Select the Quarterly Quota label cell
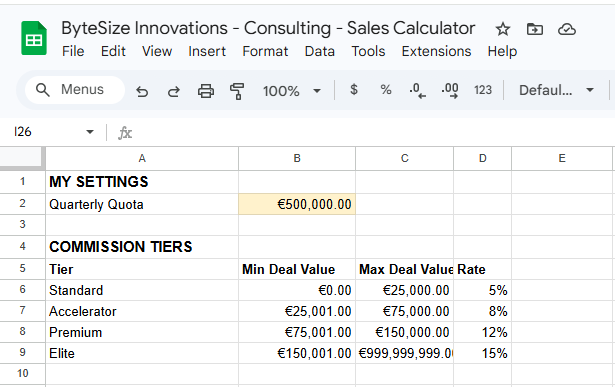The width and height of the screenshot is (615, 387). (x=142, y=204)
